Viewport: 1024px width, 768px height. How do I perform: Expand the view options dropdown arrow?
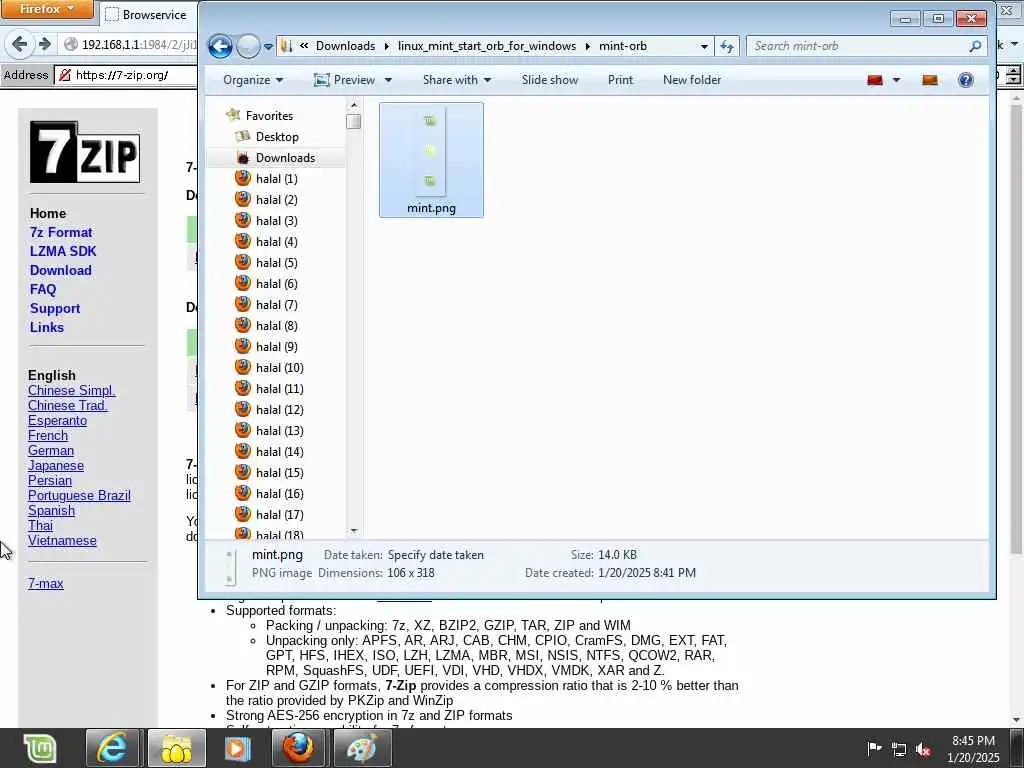897,80
